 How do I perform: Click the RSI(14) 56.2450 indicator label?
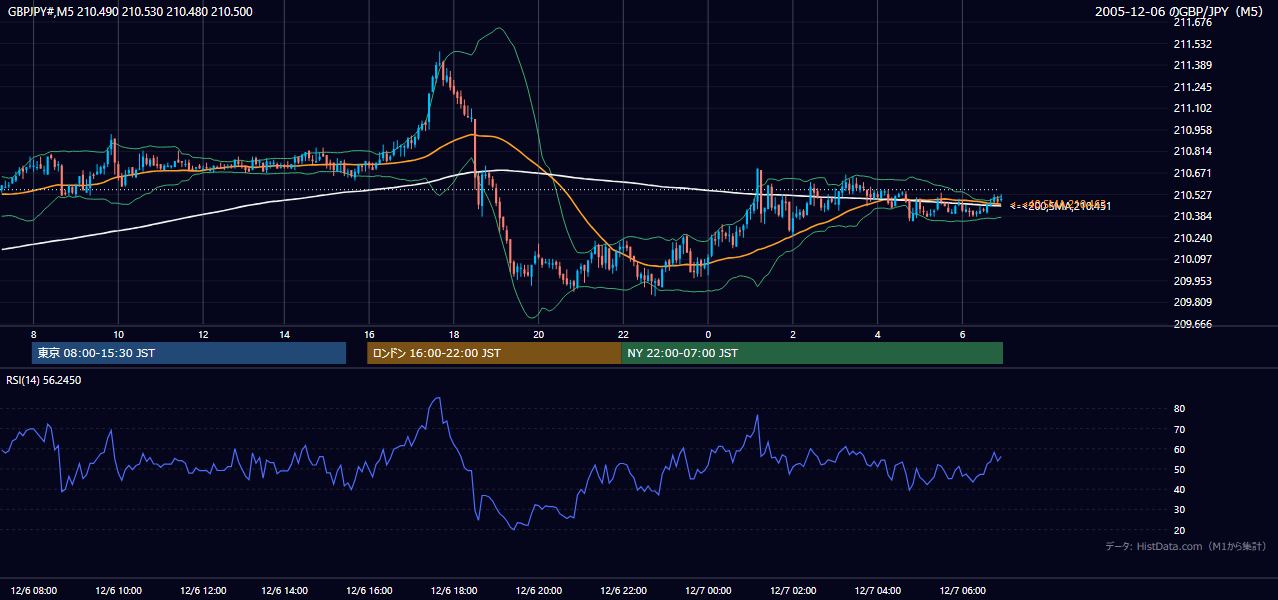coord(44,380)
